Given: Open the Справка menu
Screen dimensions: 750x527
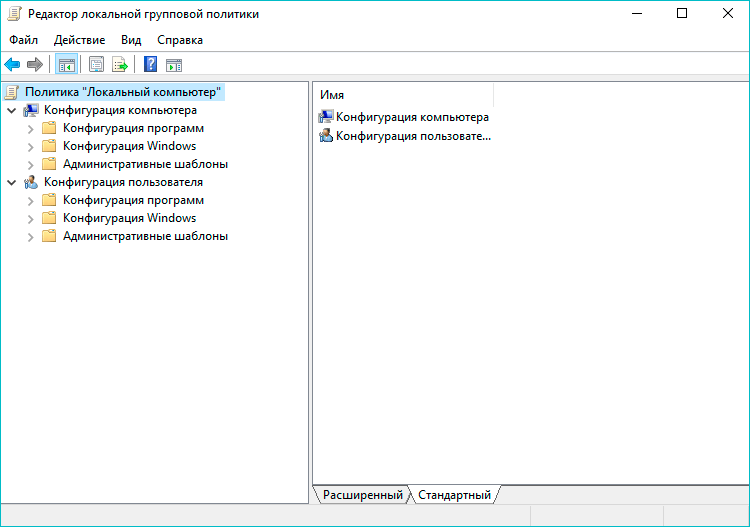Looking at the screenshot, I should coord(180,40).
